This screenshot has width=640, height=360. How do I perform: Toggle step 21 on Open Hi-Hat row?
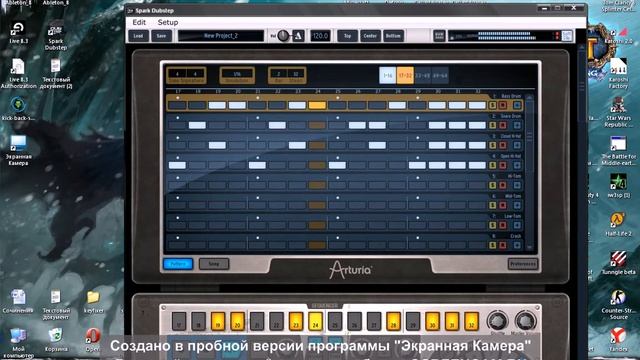click(x=257, y=165)
